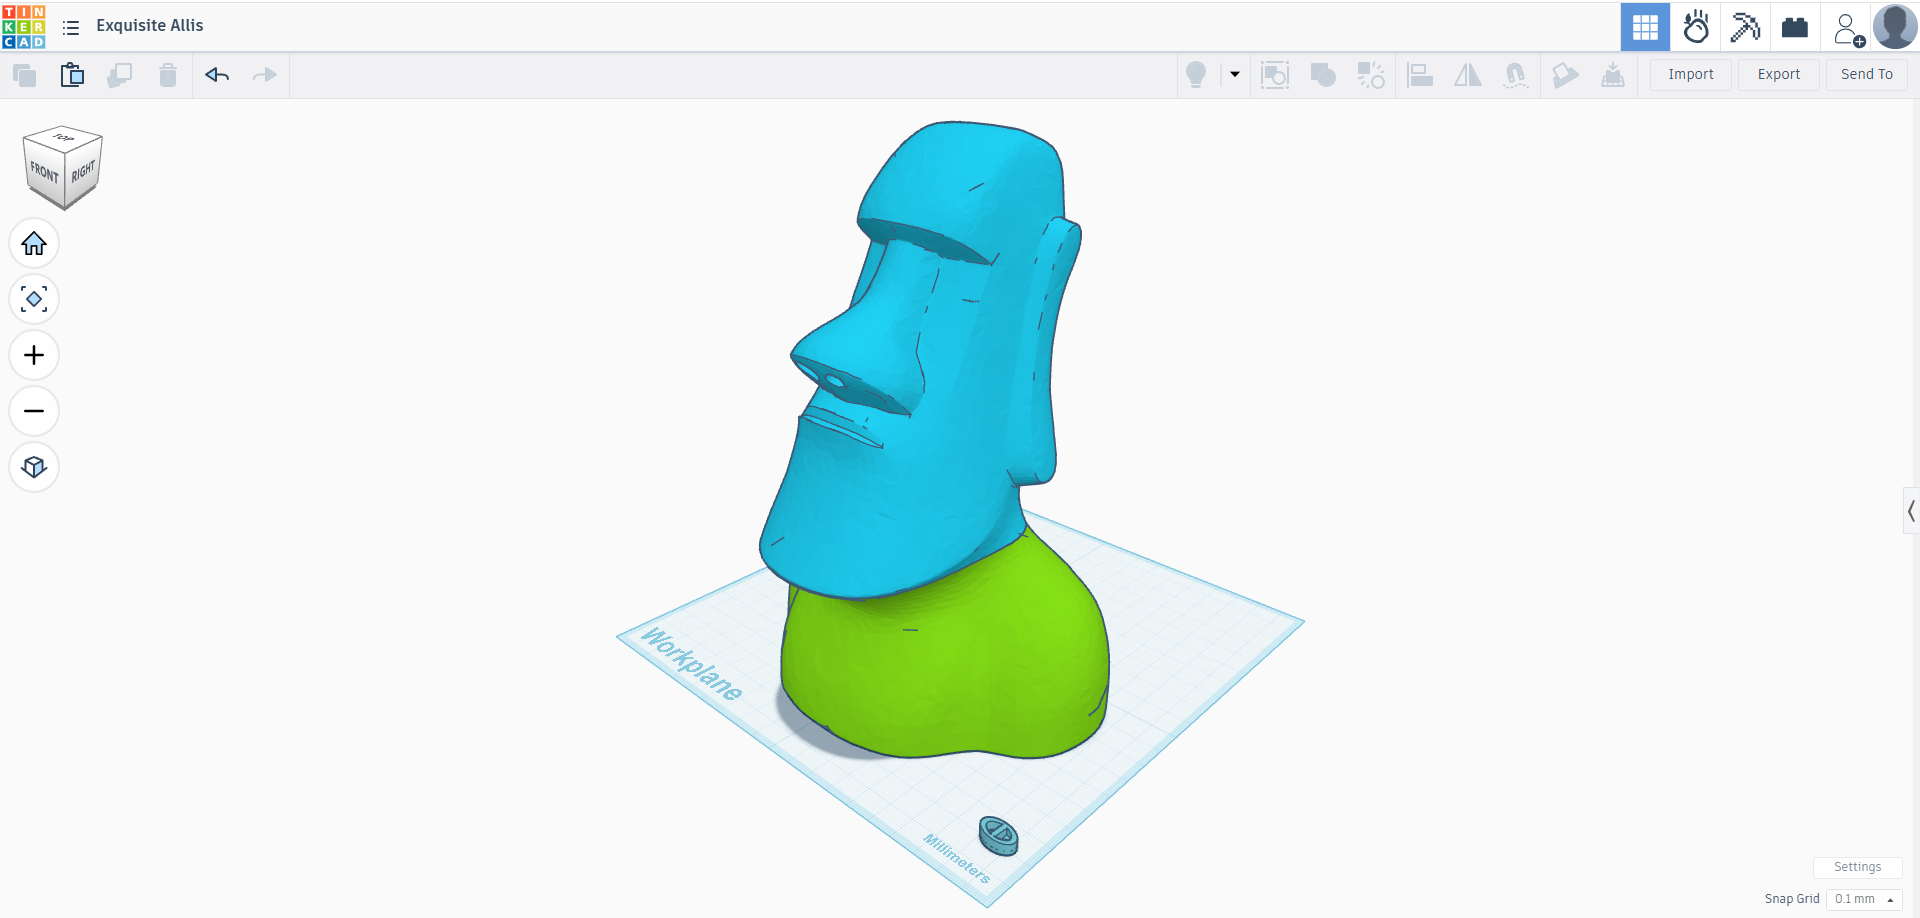
Task: Click the Send To button
Action: click(x=1867, y=75)
